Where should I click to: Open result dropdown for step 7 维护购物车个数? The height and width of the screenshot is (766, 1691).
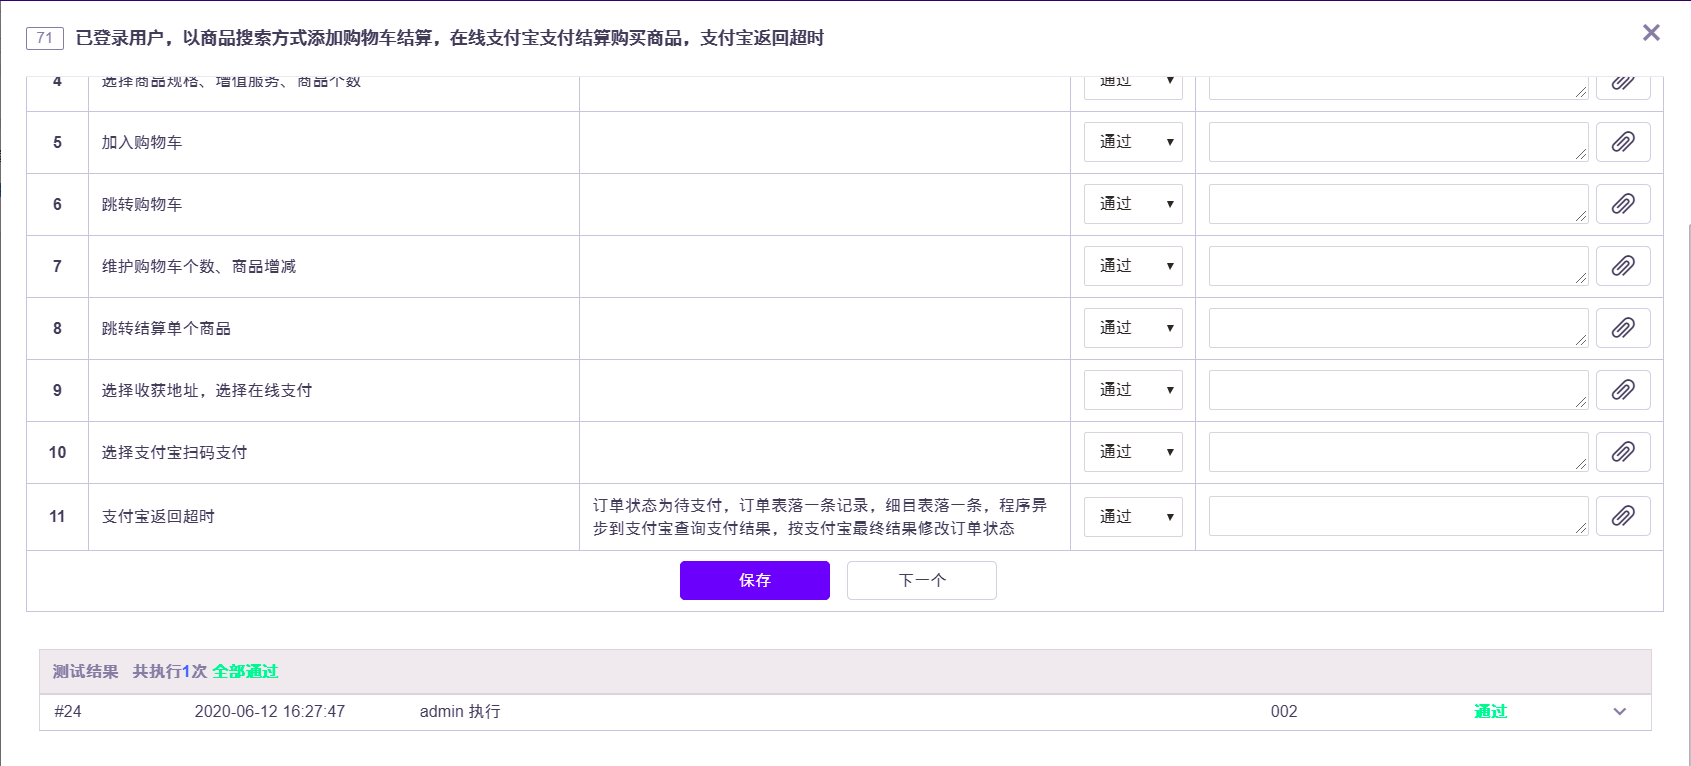click(1133, 266)
